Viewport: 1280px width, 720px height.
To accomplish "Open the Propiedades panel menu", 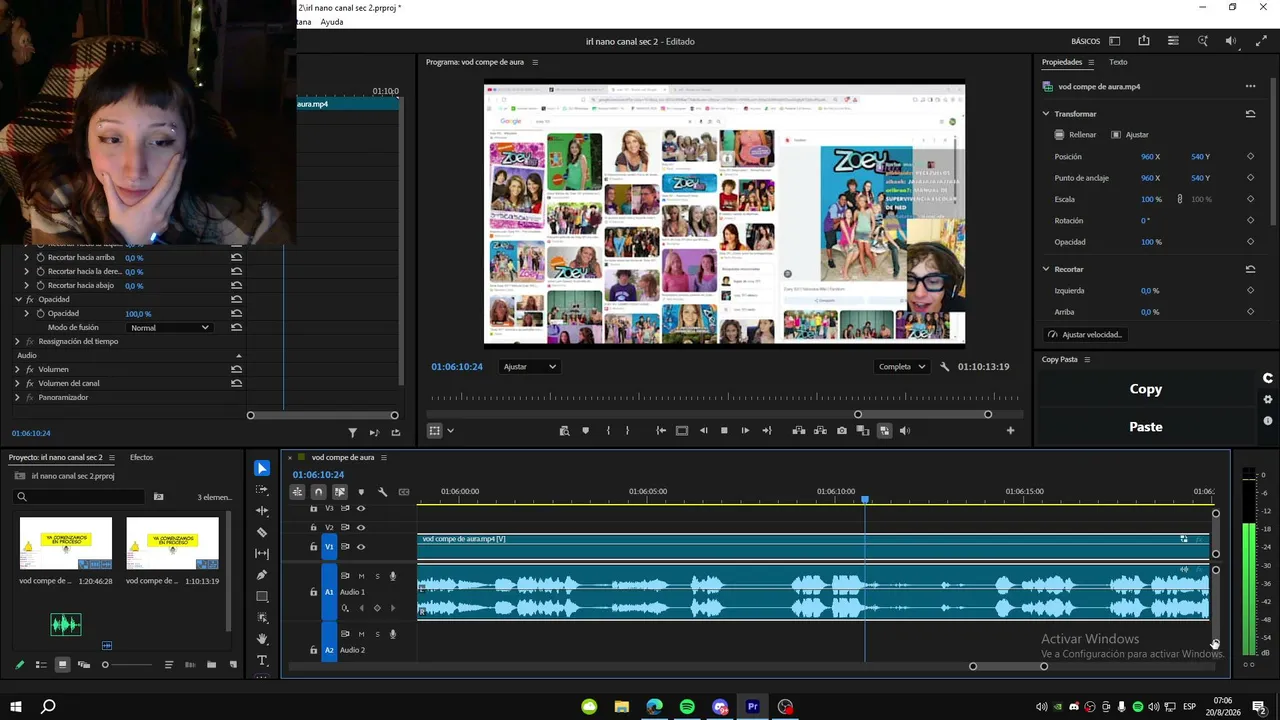I will [1091, 62].
